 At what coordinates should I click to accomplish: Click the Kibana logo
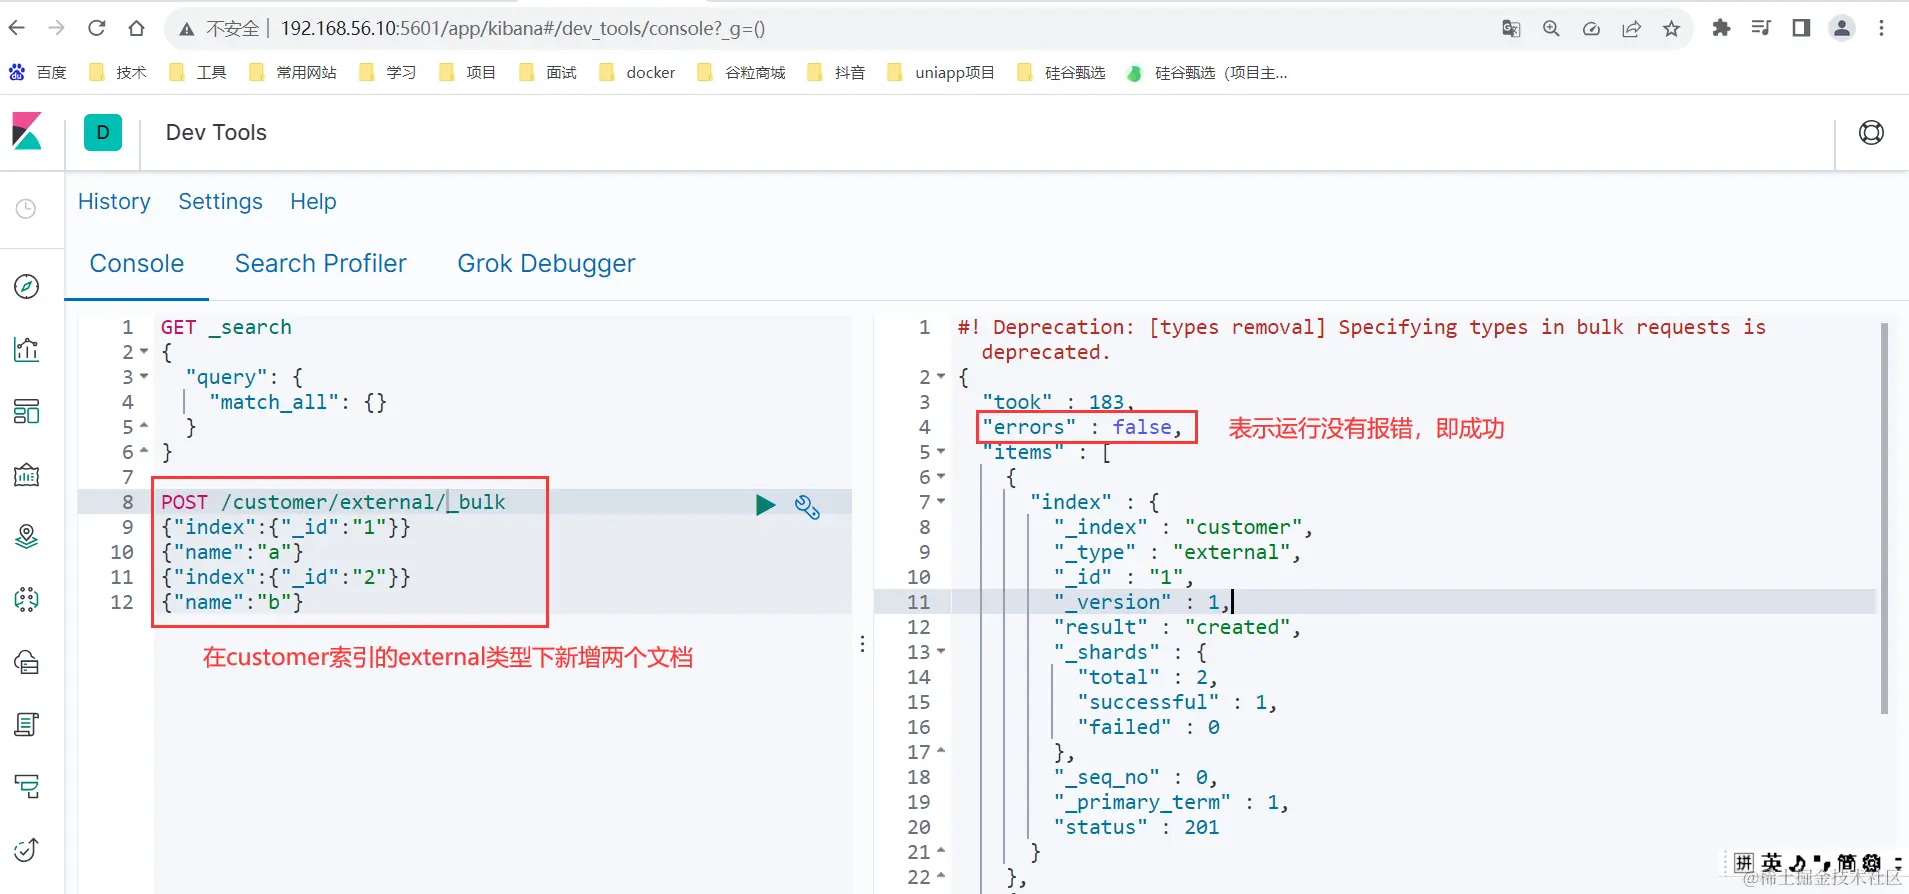(27, 132)
